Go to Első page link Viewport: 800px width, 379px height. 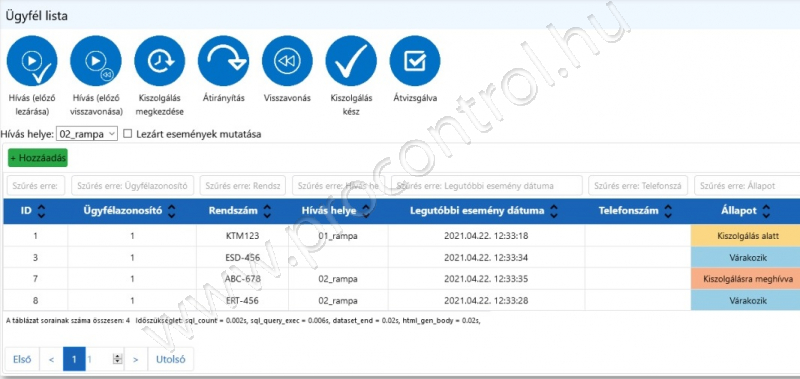pos(22,360)
